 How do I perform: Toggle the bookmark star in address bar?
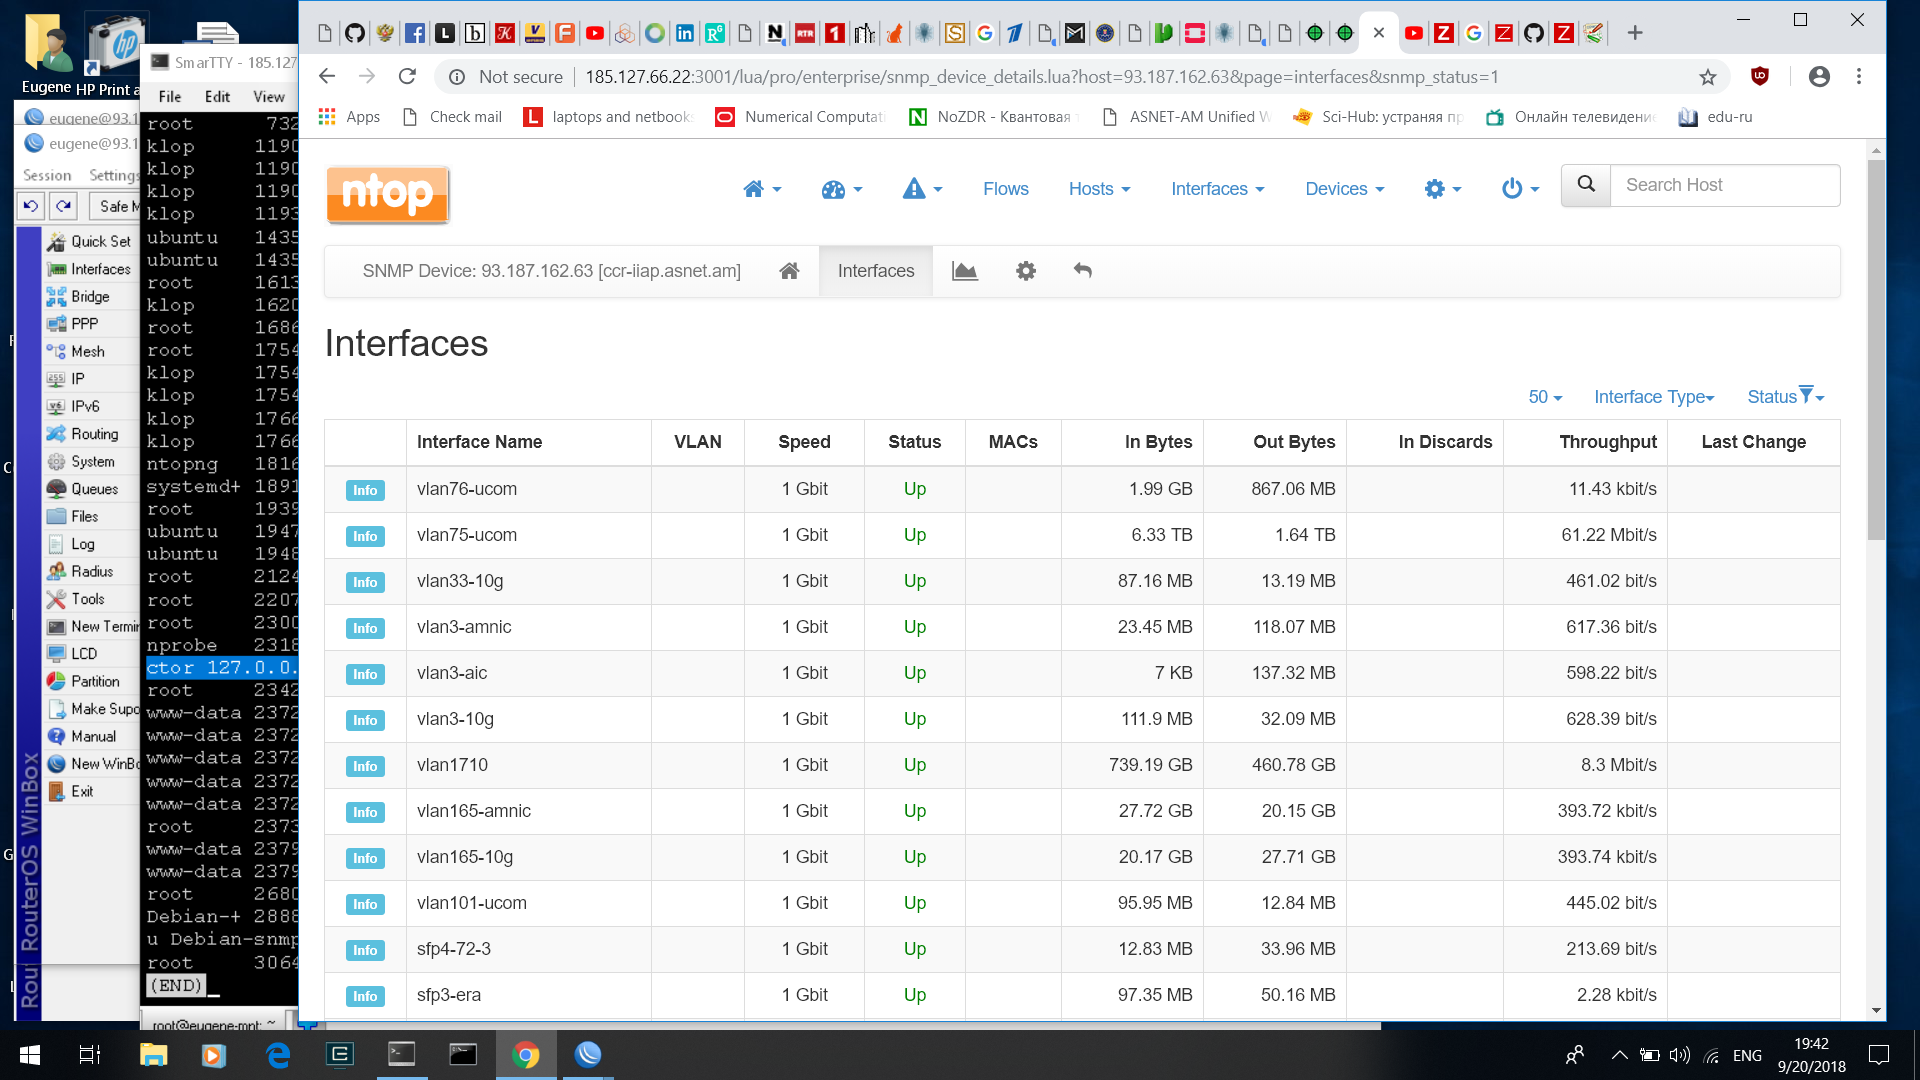click(1707, 76)
